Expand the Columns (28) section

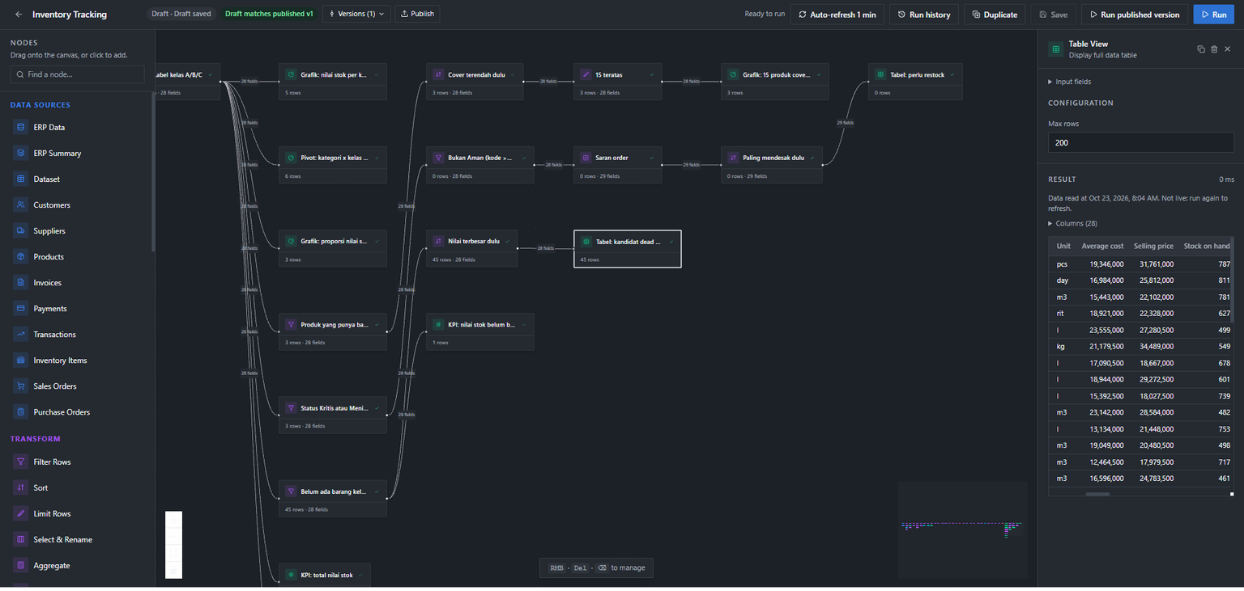click(x=1073, y=224)
